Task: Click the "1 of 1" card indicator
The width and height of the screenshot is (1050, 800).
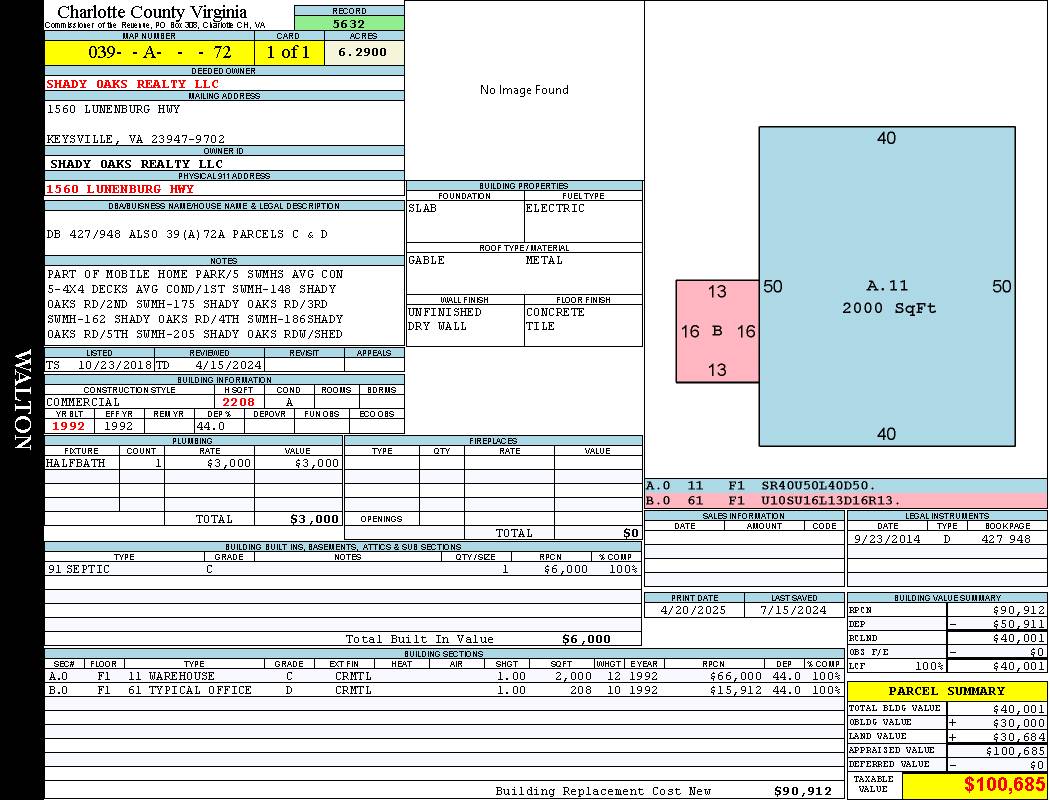Action: click(289, 52)
